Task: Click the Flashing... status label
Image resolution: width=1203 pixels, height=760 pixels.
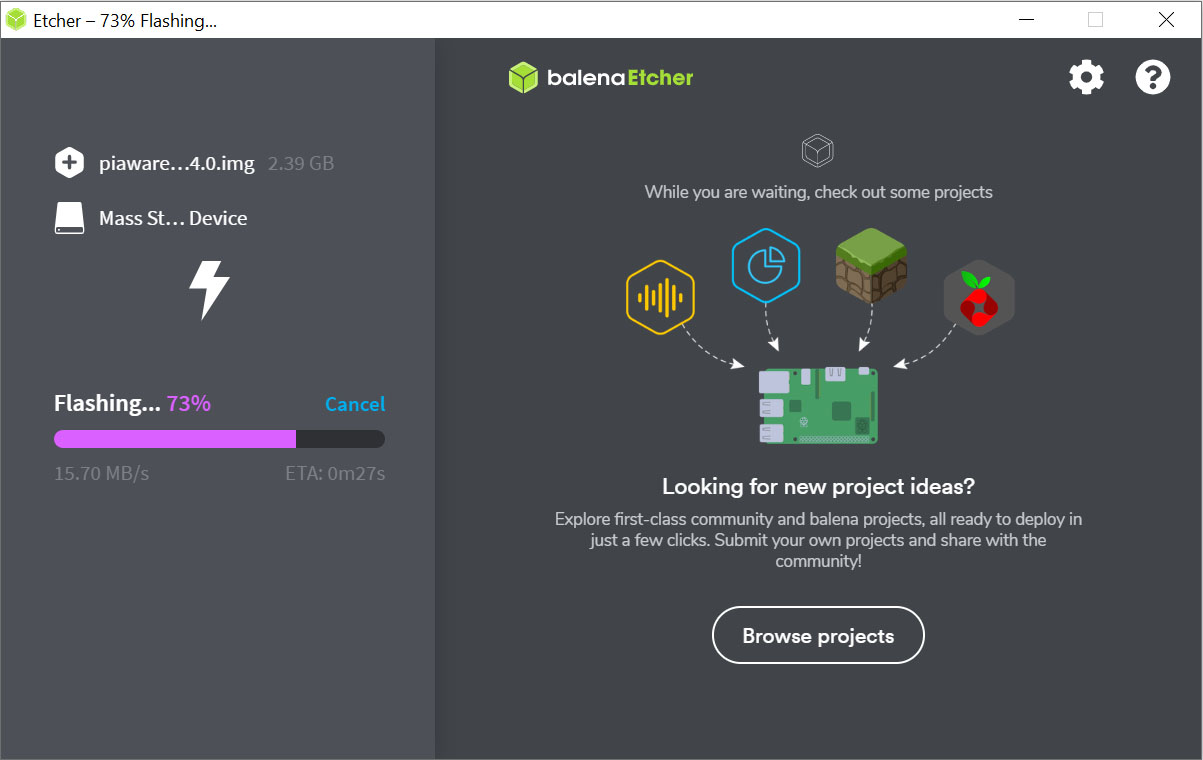Action: pyautogui.click(x=107, y=403)
